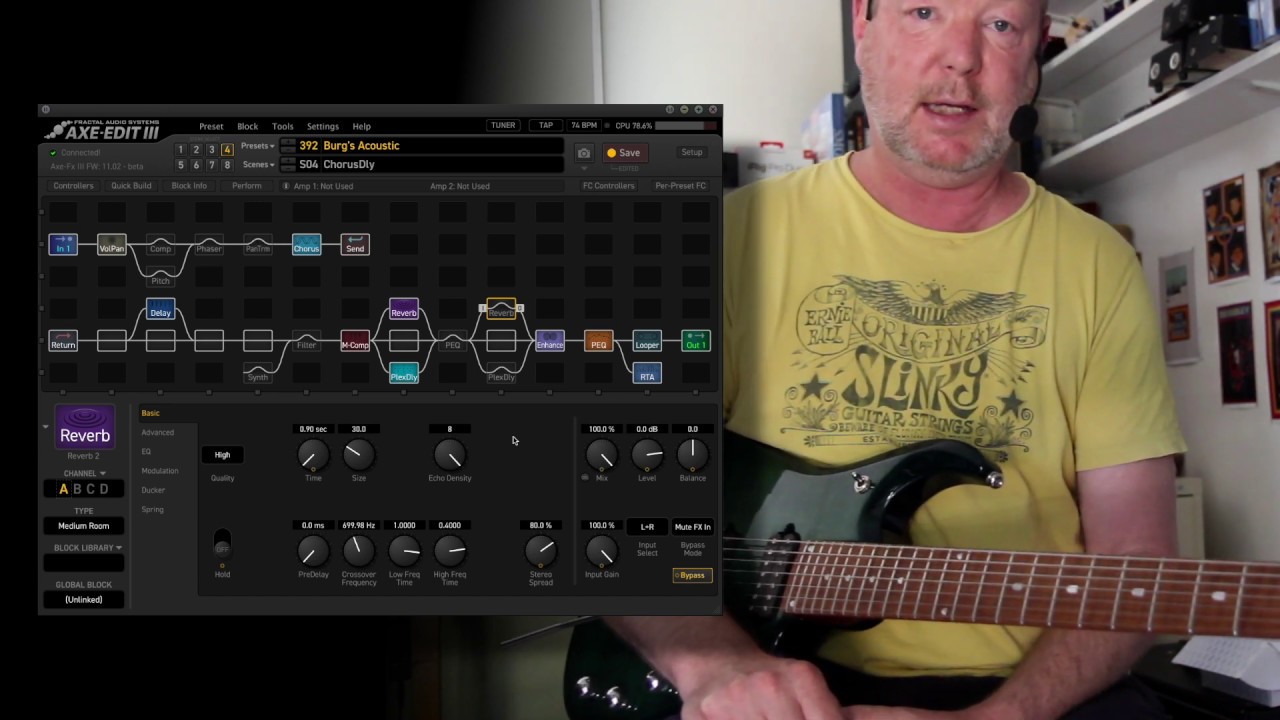The height and width of the screenshot is (720, 1280).
Task: Select the Out 1 output block
Action: [696, 341]
